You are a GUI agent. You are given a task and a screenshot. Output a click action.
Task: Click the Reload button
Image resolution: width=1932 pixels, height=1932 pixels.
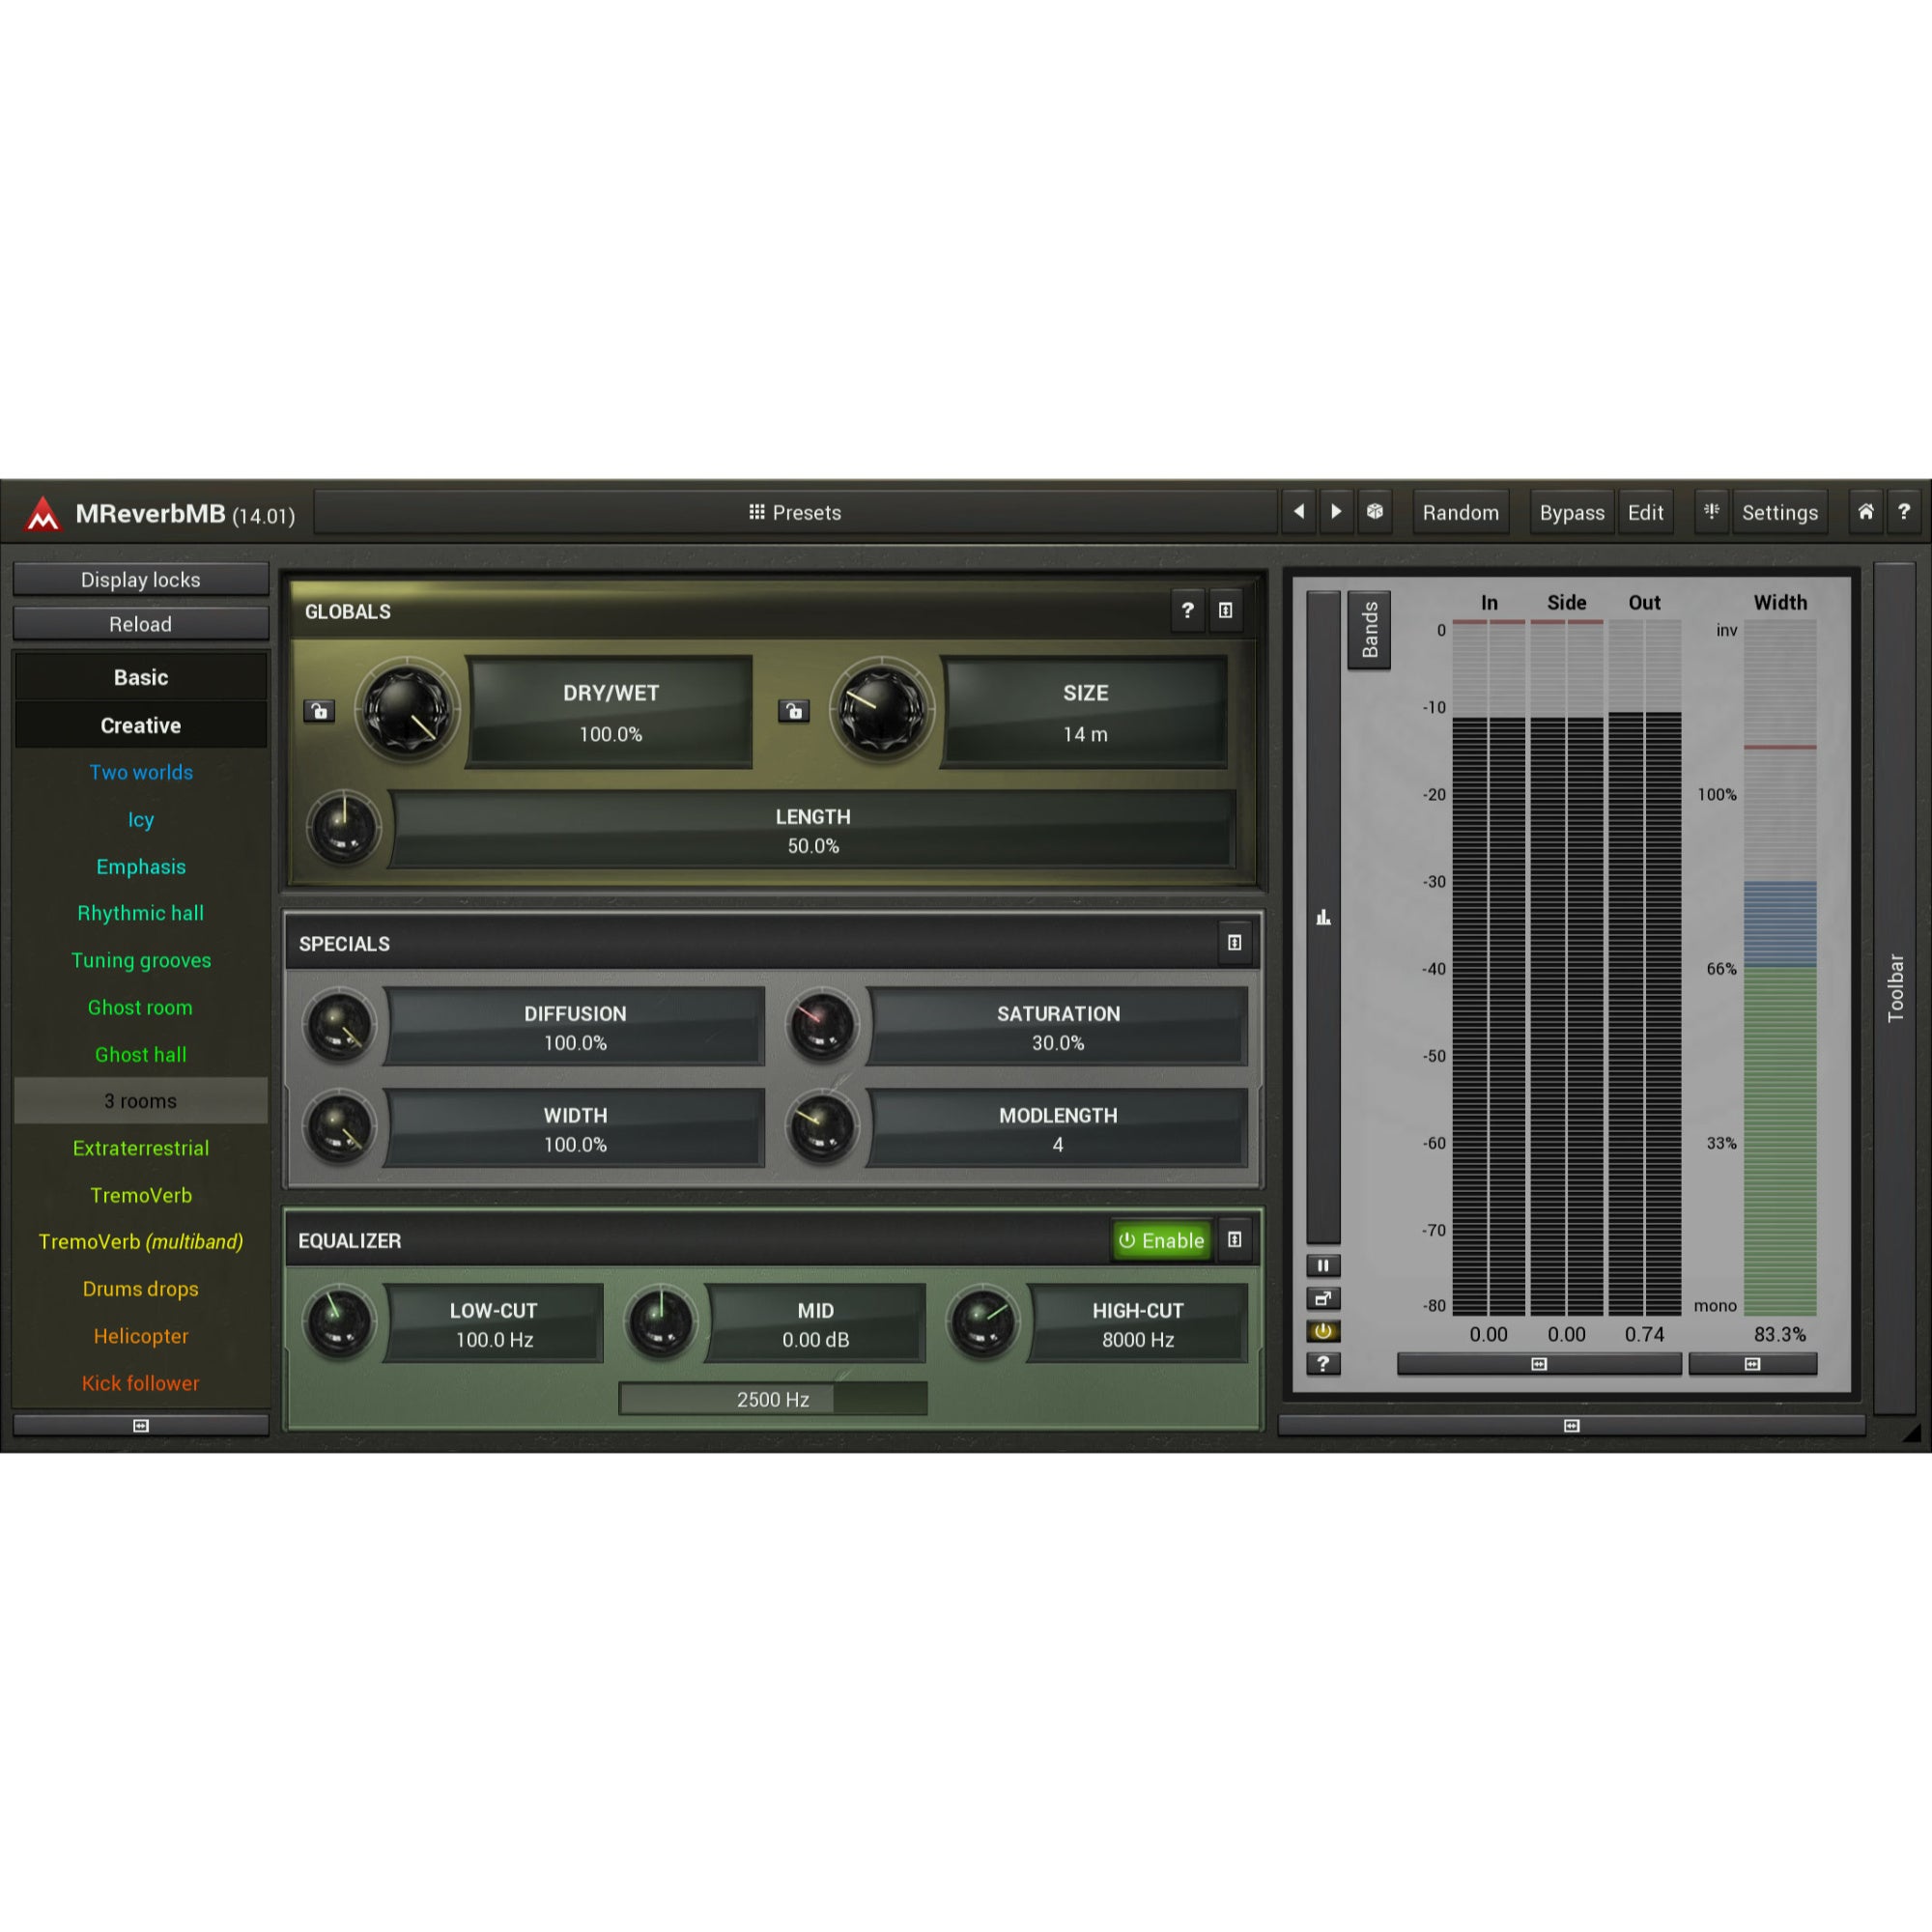[141, 624]
